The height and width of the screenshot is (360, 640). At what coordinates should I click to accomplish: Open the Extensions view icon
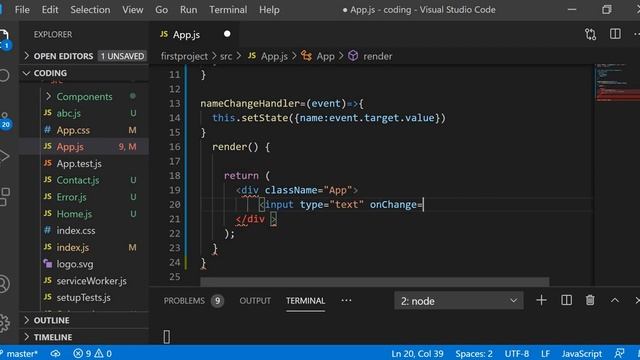click(x=4, y=197)
